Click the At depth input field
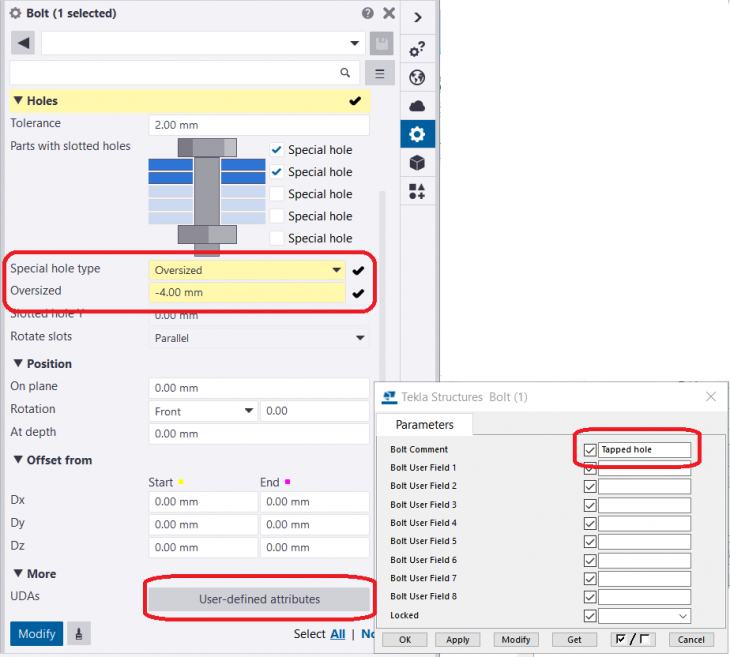This screenshot has height=657, width=730. click(x=259, y=433)
